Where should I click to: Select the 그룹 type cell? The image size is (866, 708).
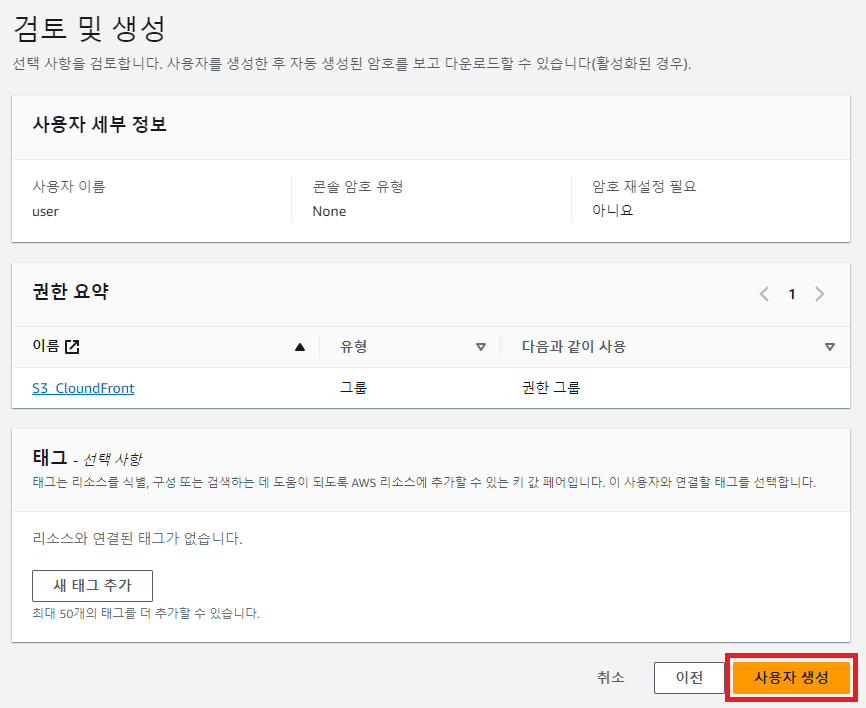[x=353, y=388]
